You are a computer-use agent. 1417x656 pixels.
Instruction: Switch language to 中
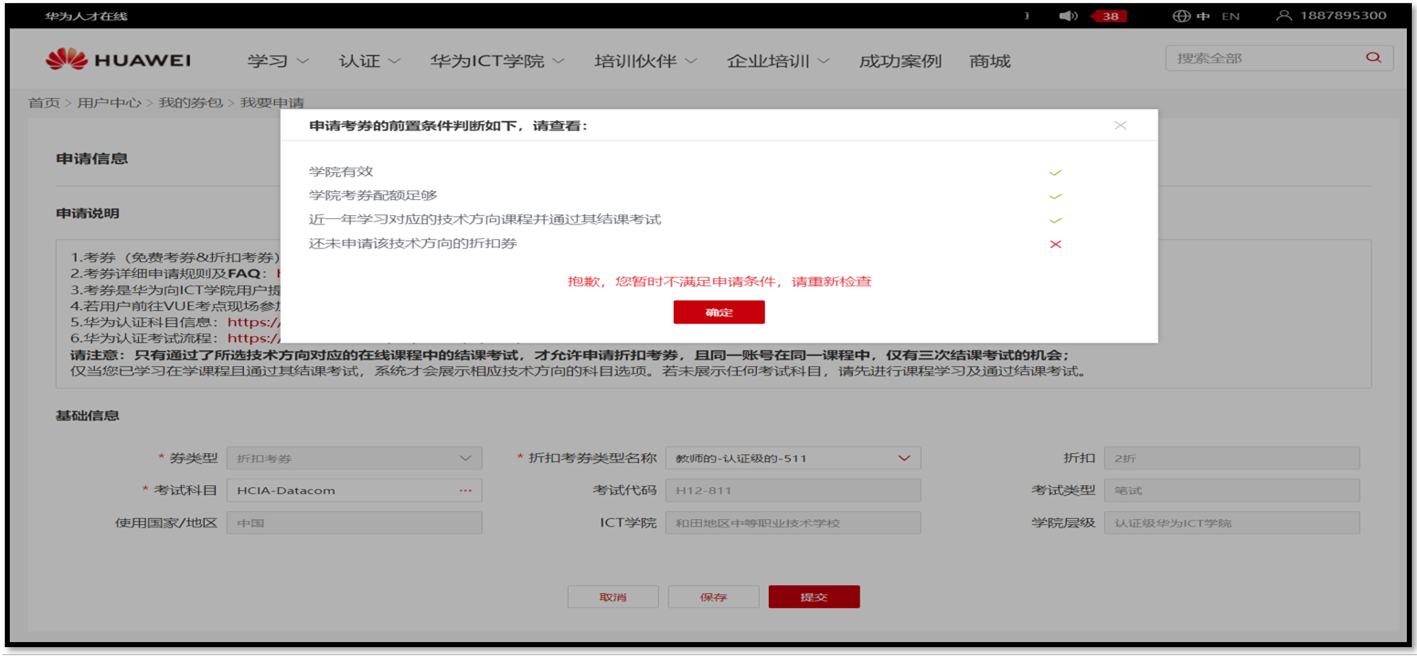tap(1203, 16)
